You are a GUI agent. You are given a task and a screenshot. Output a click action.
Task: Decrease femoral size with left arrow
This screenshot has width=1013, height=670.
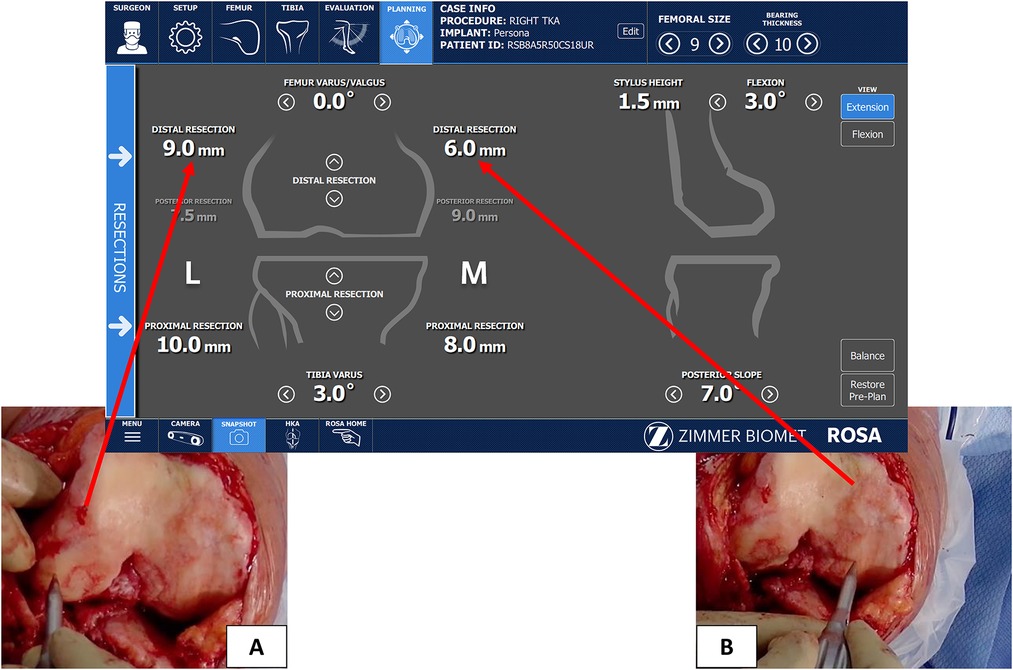[669, 44]
